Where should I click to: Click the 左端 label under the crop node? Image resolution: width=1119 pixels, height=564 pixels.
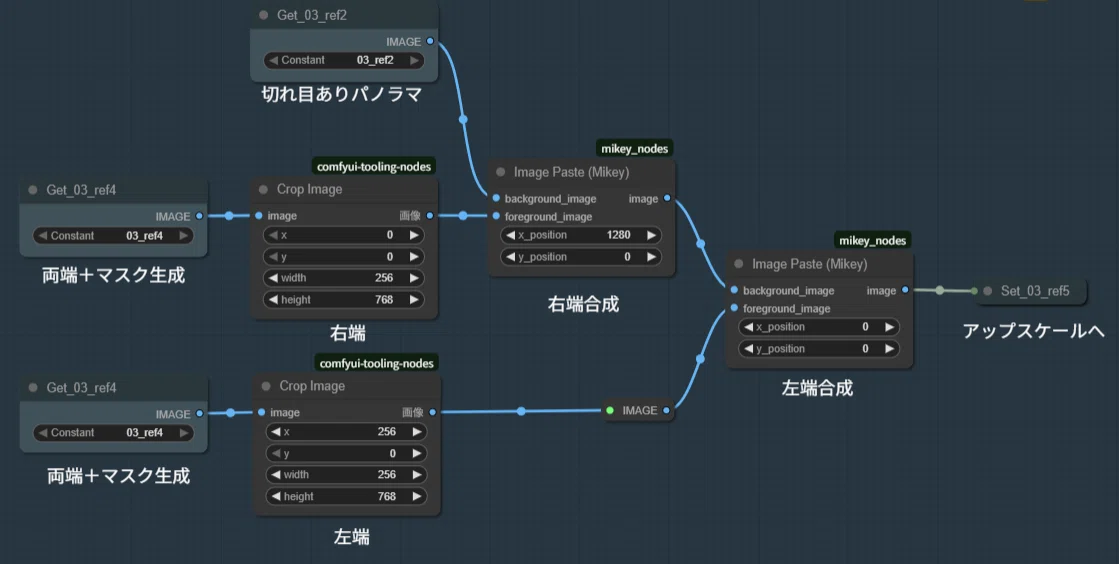351,537
